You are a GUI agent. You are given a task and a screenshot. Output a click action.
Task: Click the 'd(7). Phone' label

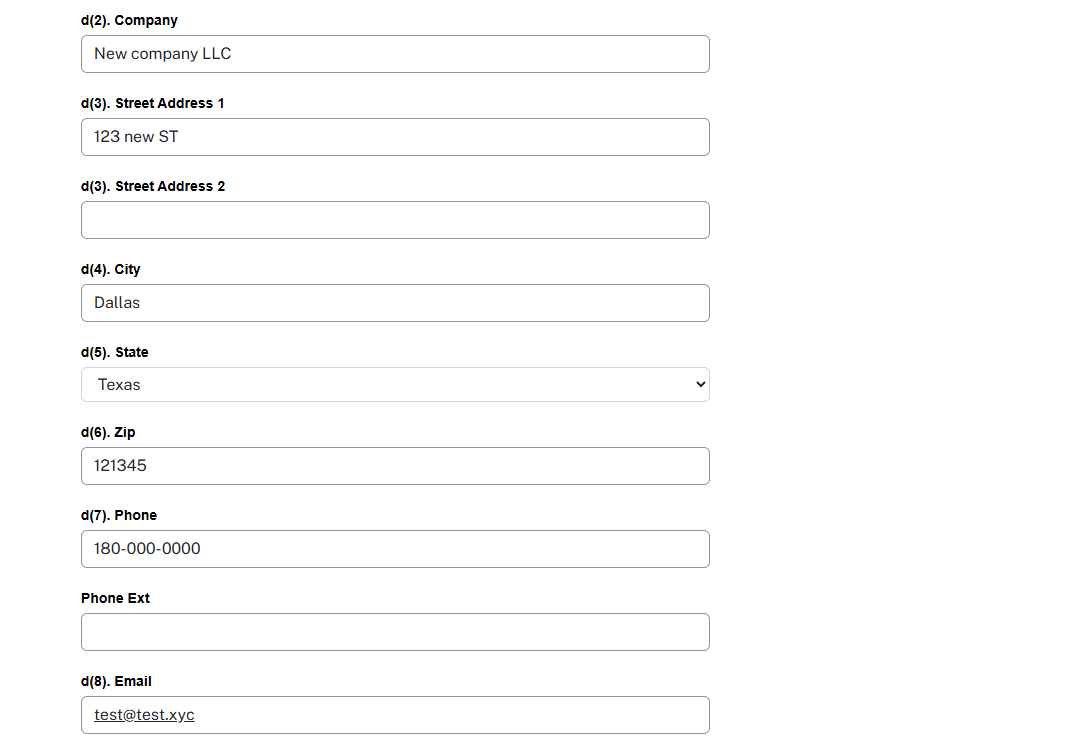(x=119, y=515)
